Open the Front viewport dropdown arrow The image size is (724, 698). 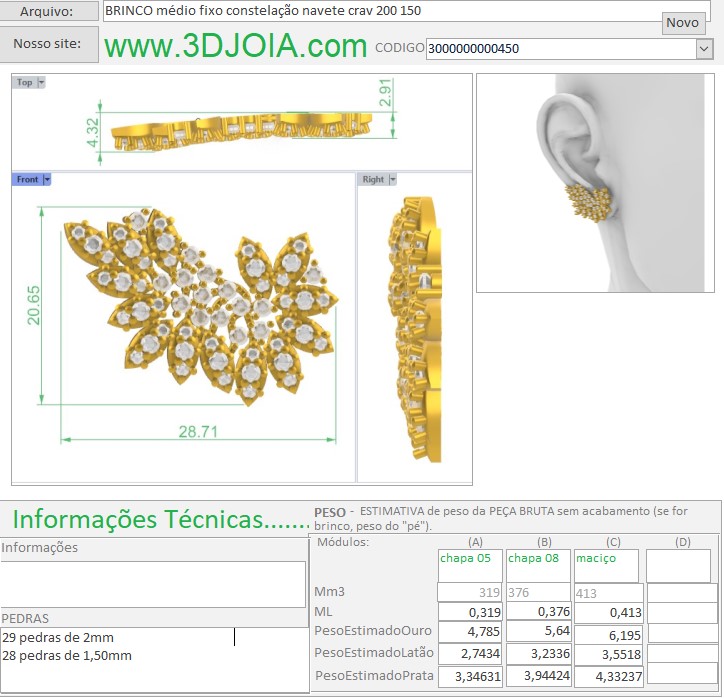pos(46,179)
